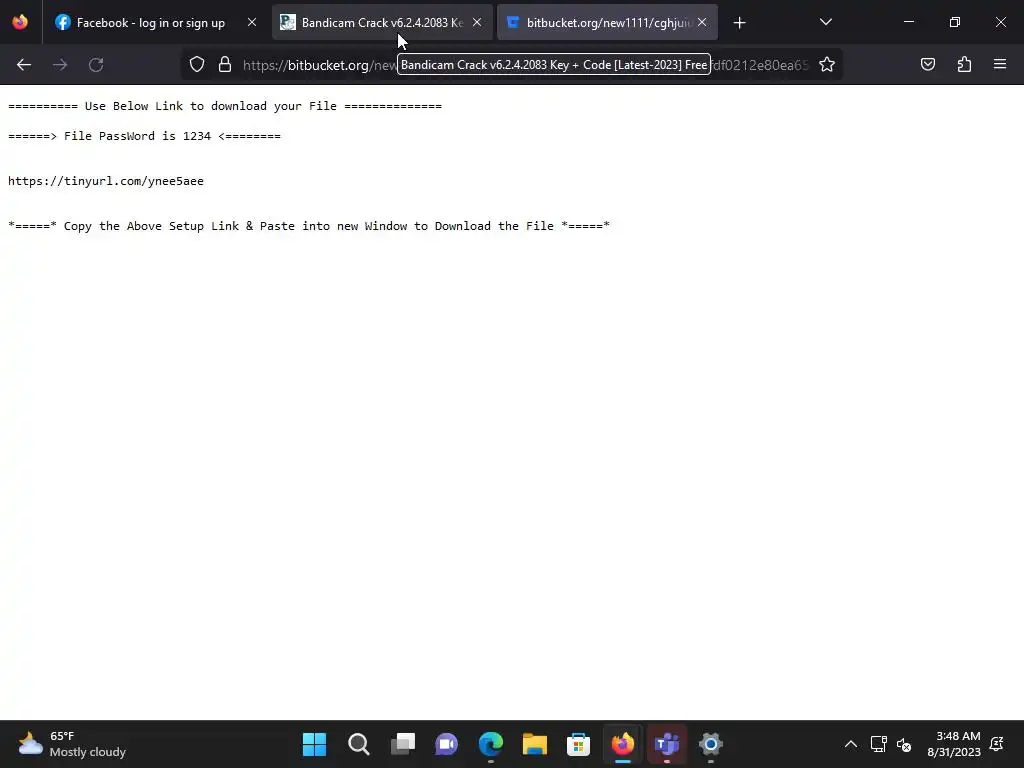Click 'Copy the Above Setup Link' line

tap(309, 226)
